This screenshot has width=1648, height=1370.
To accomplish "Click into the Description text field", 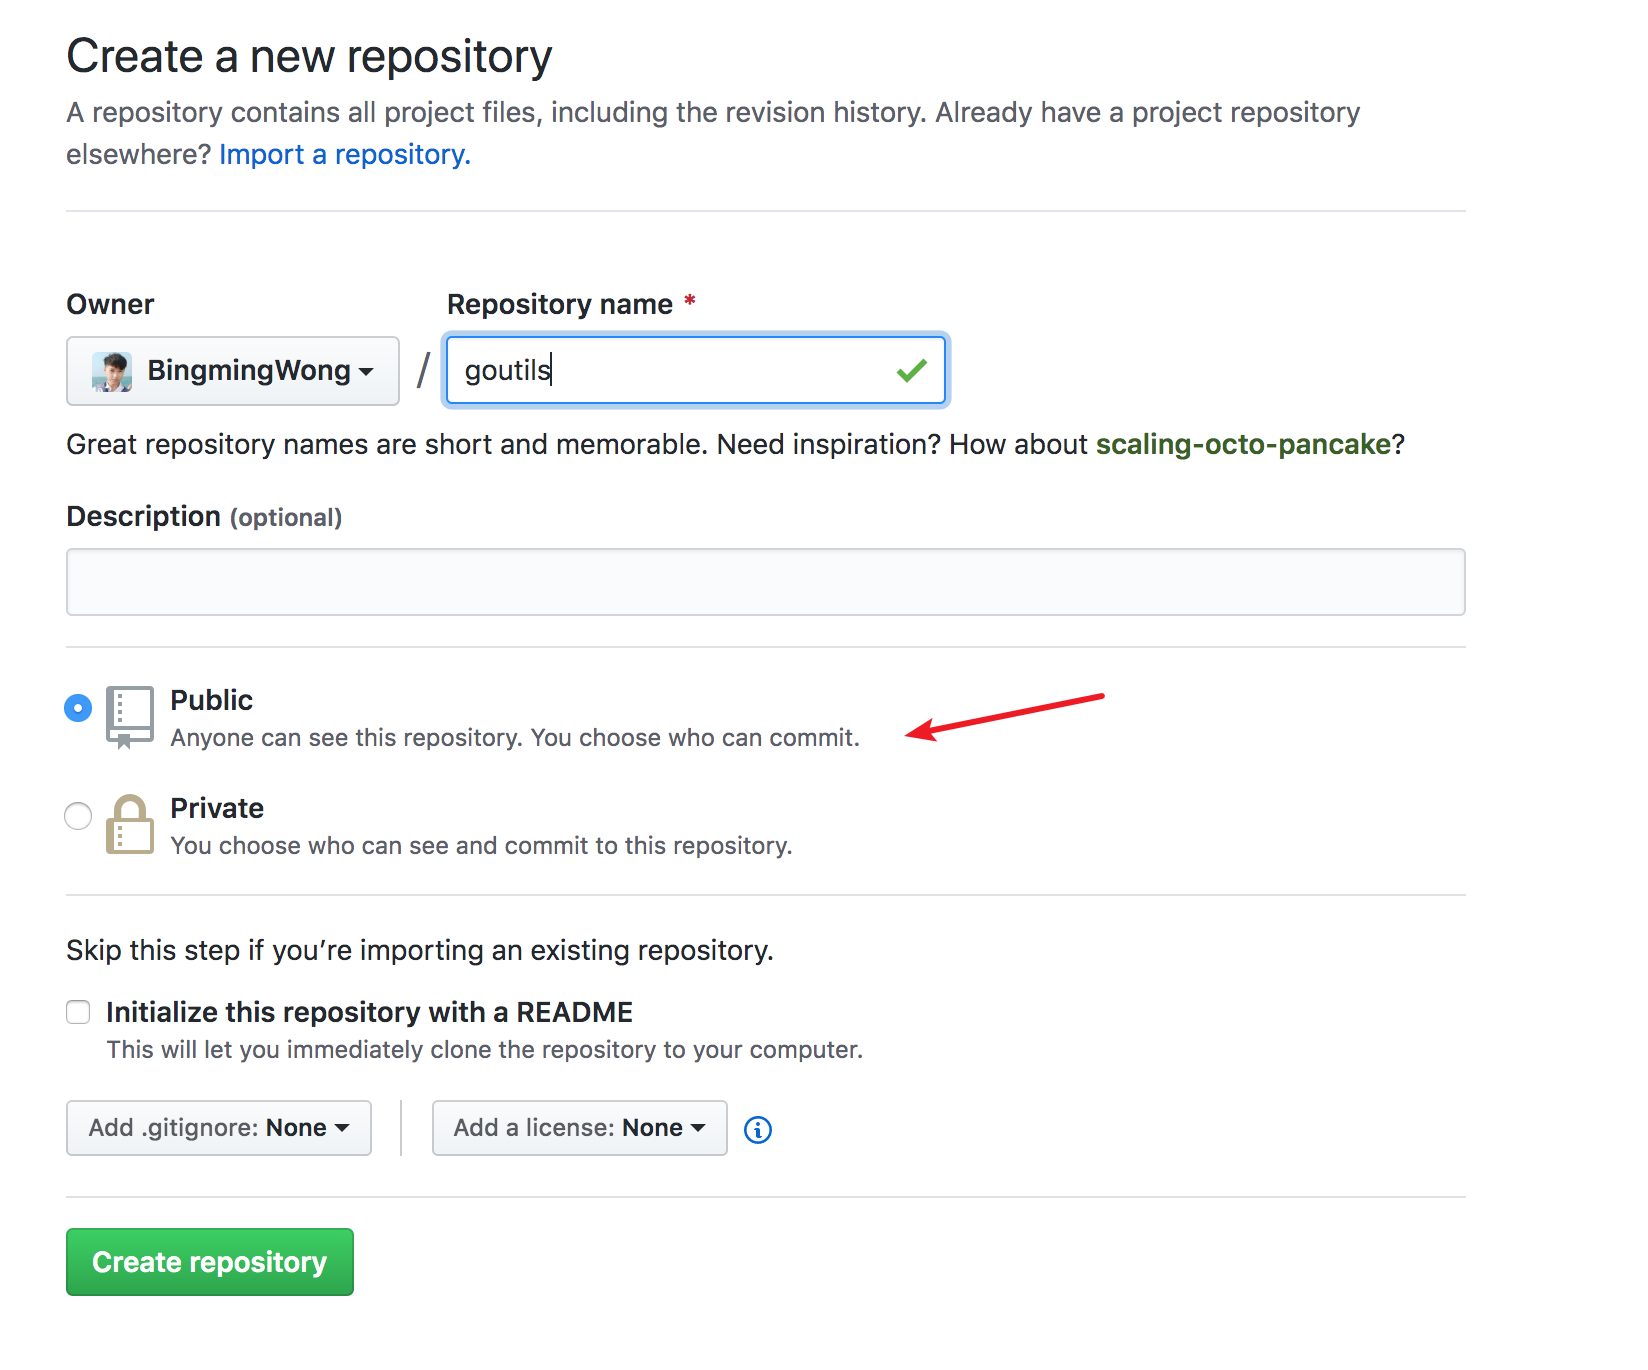I will pos(765,582).
